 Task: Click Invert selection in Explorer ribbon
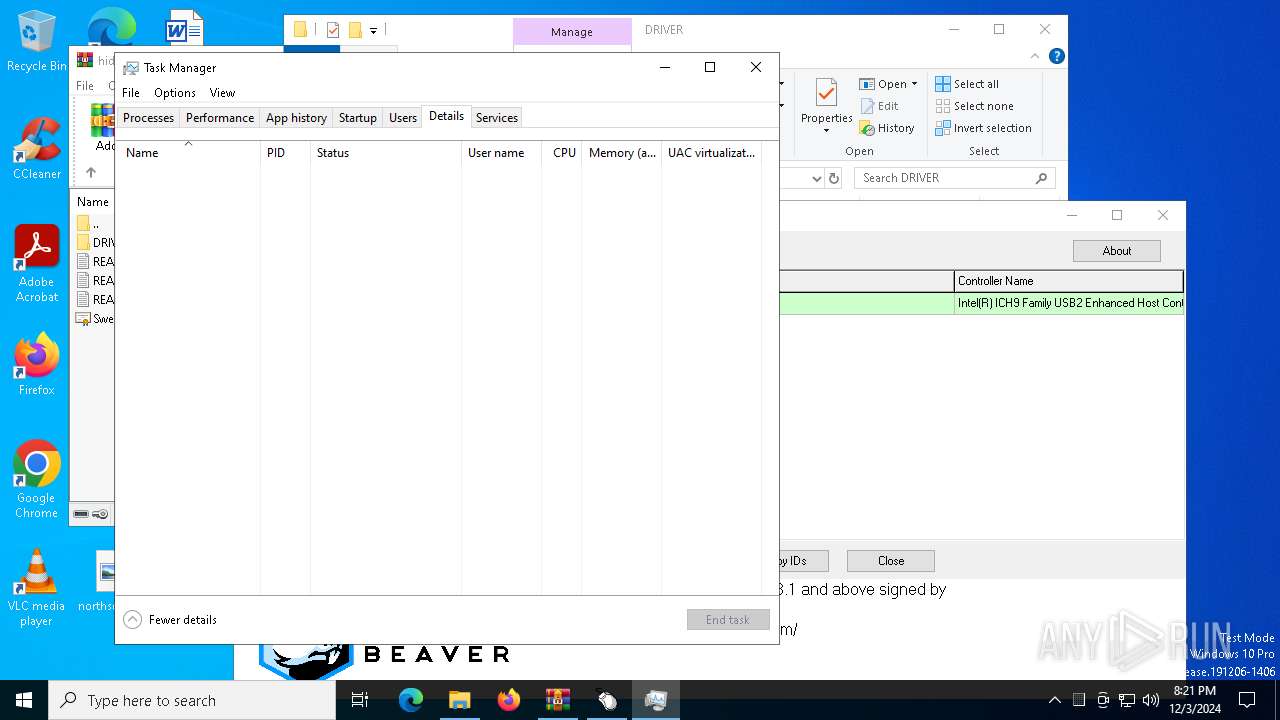(983, 128)
